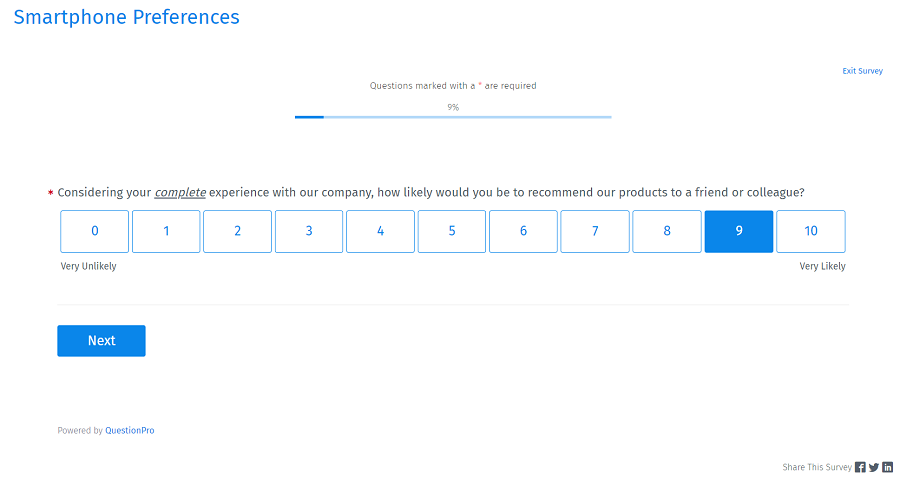Pick rating 6 on the scale
Image resolution: width=900 pixels, height=480 pixels.
524,231
